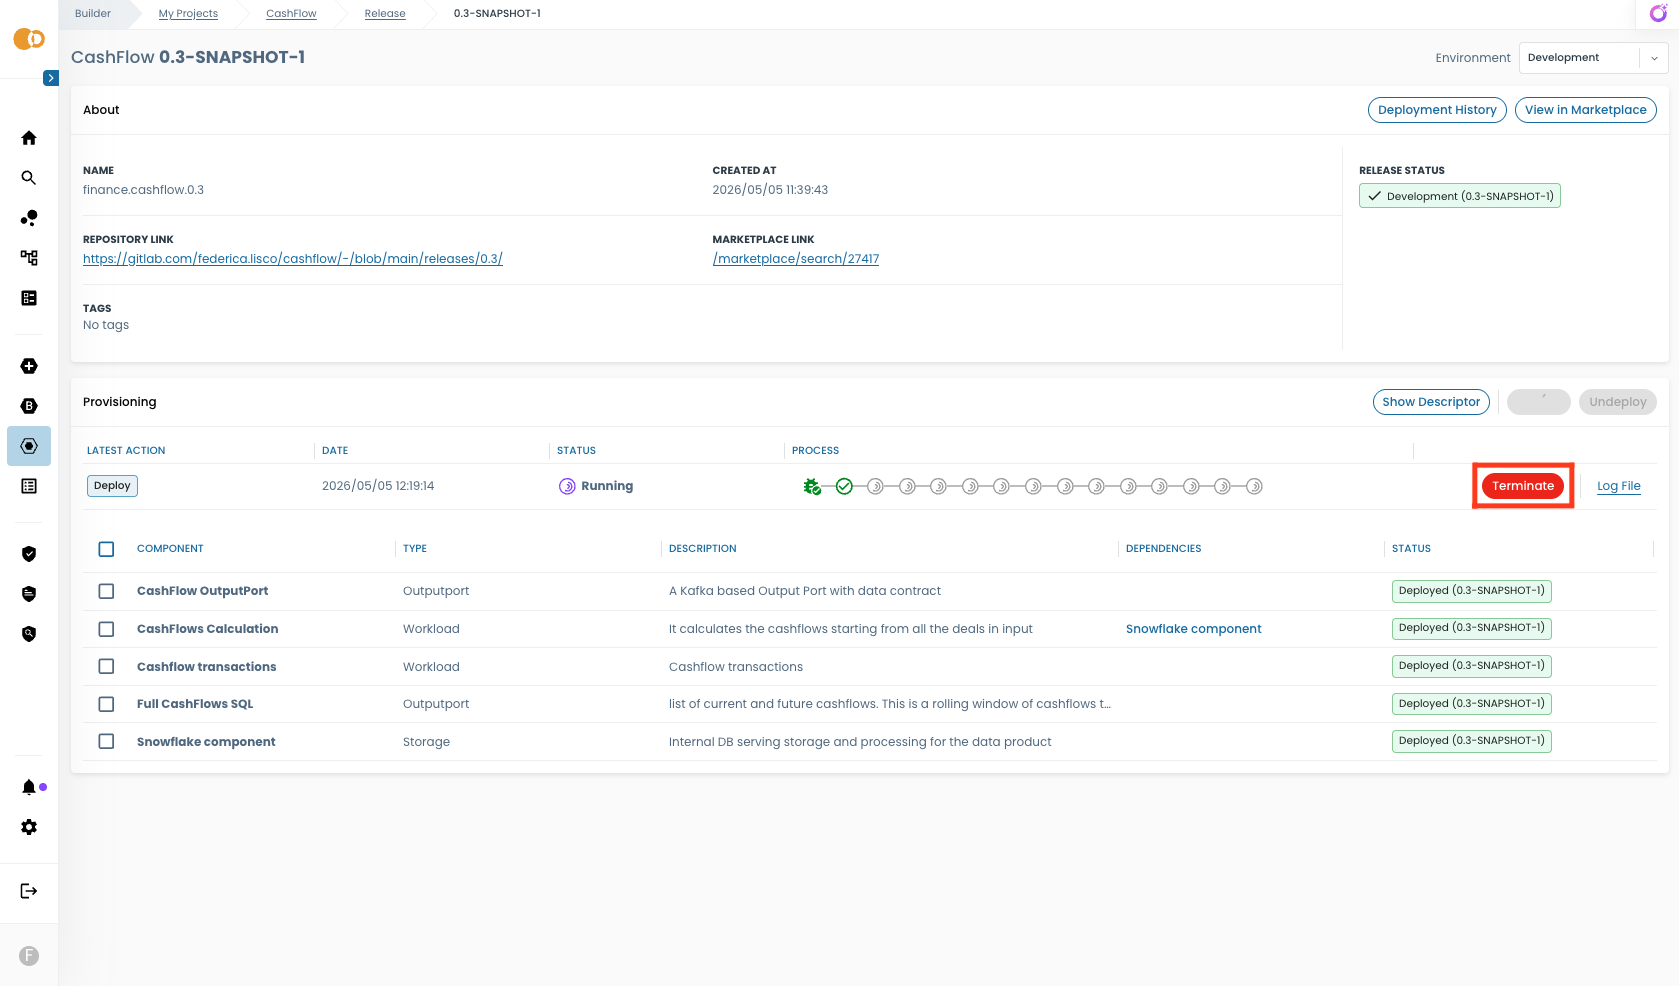Click the orange app logo
1679x986 pixels.
29,39
